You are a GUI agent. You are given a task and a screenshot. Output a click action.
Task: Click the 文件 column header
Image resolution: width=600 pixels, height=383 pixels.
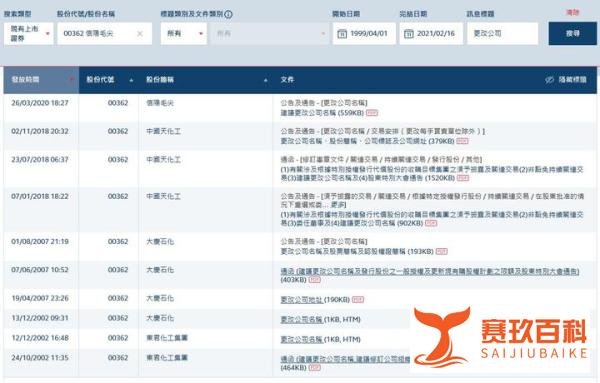(x=287, y=80)
